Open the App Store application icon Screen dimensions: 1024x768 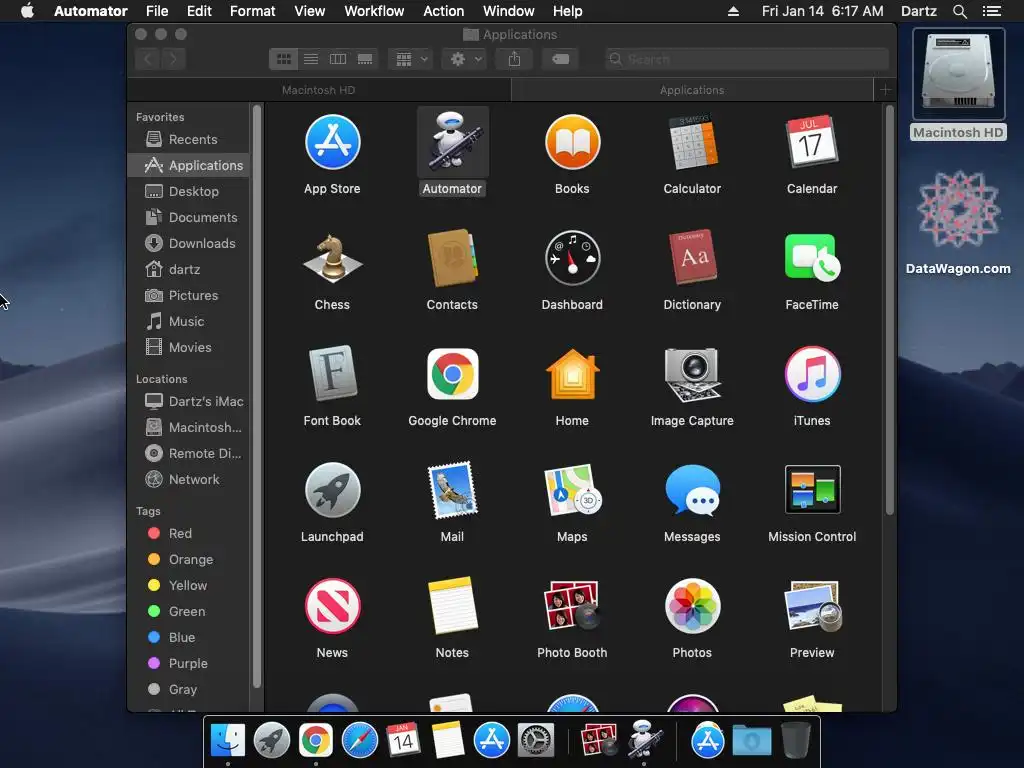click(332, 142)
